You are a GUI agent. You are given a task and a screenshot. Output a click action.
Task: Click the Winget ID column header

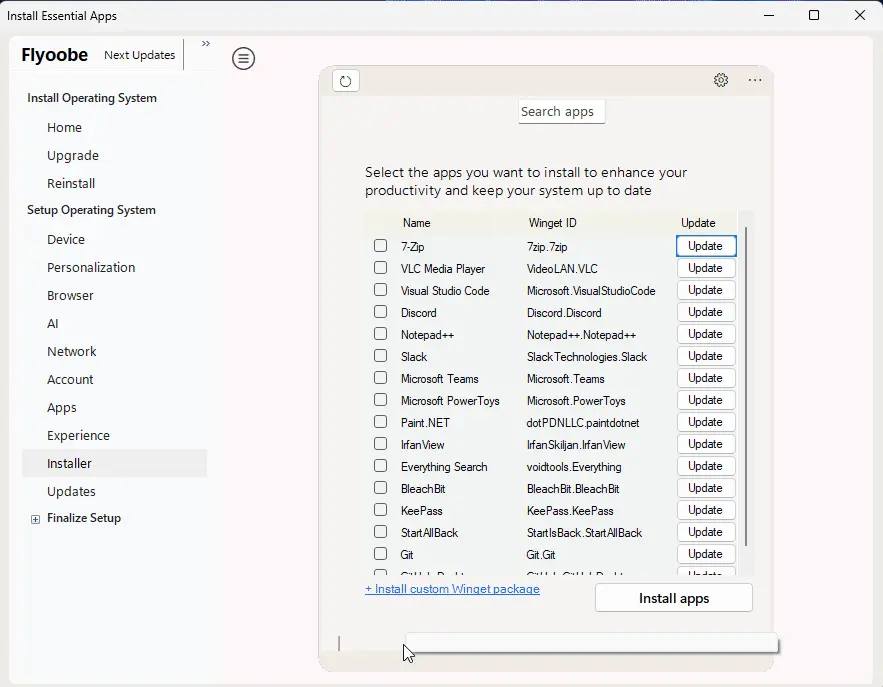[x=552, y=223]
